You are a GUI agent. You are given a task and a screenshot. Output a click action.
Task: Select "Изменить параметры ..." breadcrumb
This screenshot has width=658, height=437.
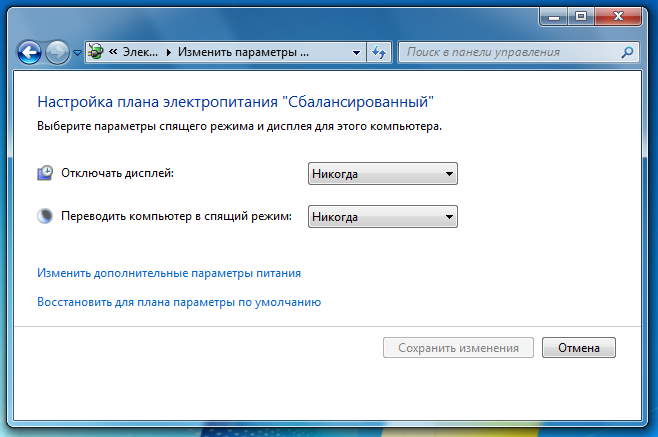point(243,52)
